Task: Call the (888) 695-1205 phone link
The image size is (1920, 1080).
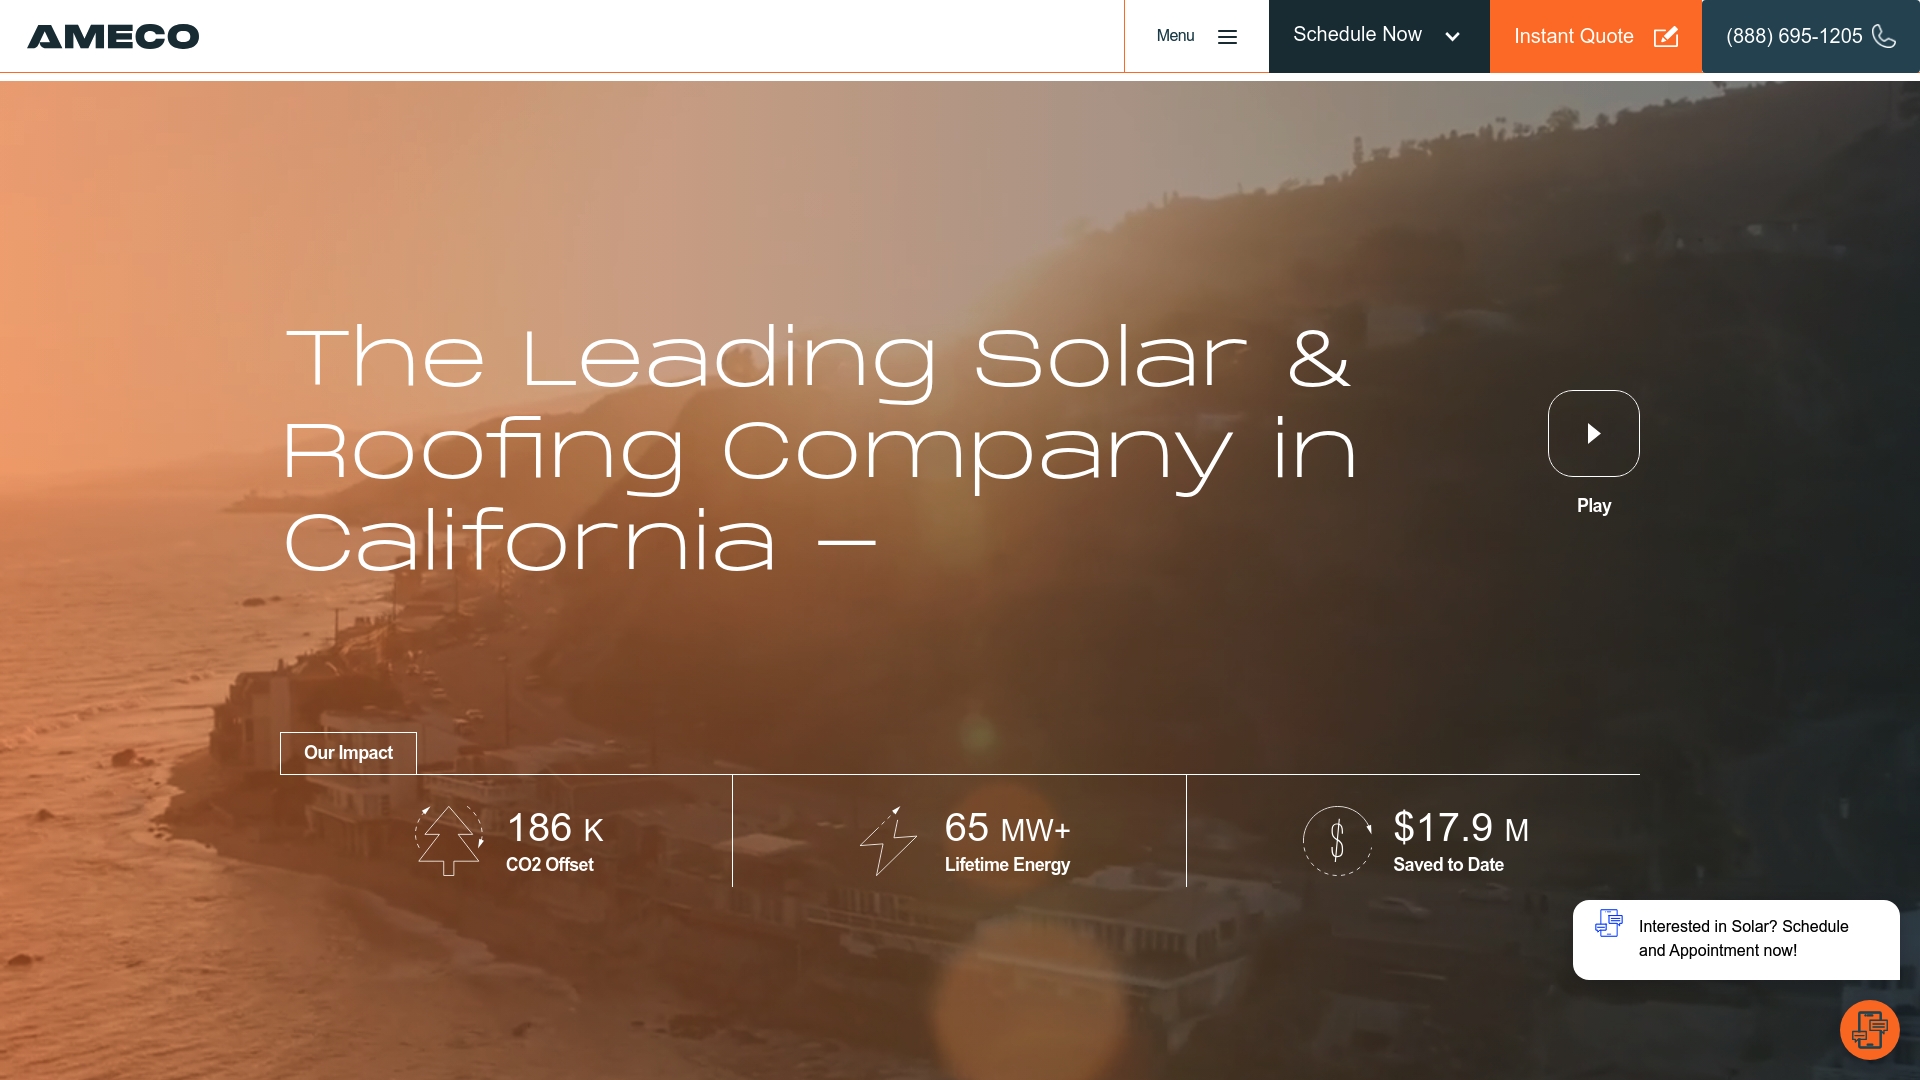Action: tap(1794, 36)
